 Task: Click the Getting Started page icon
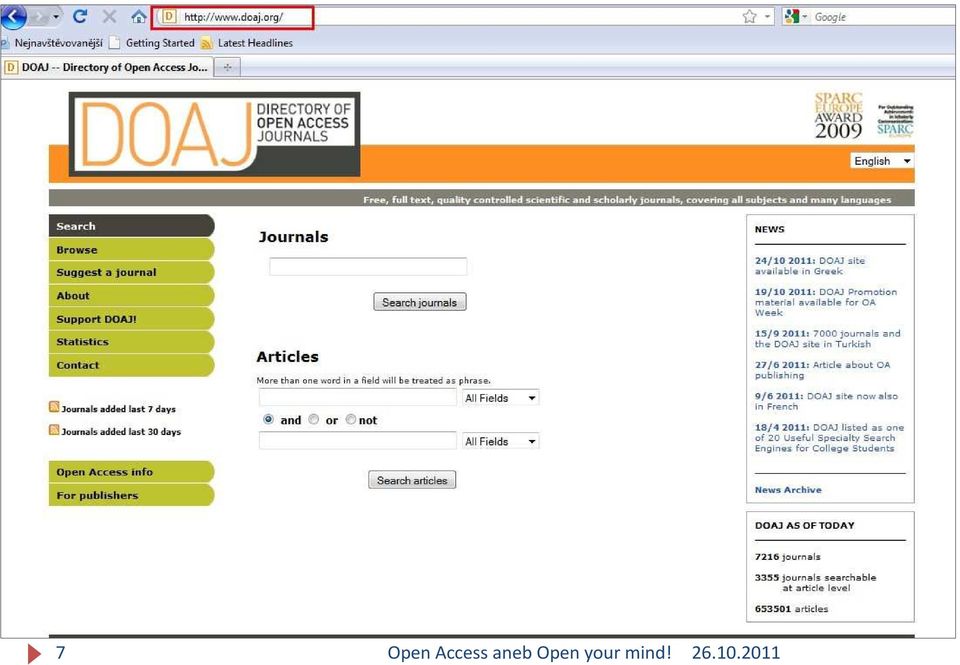pyautogui.click(x=114, y=43)
